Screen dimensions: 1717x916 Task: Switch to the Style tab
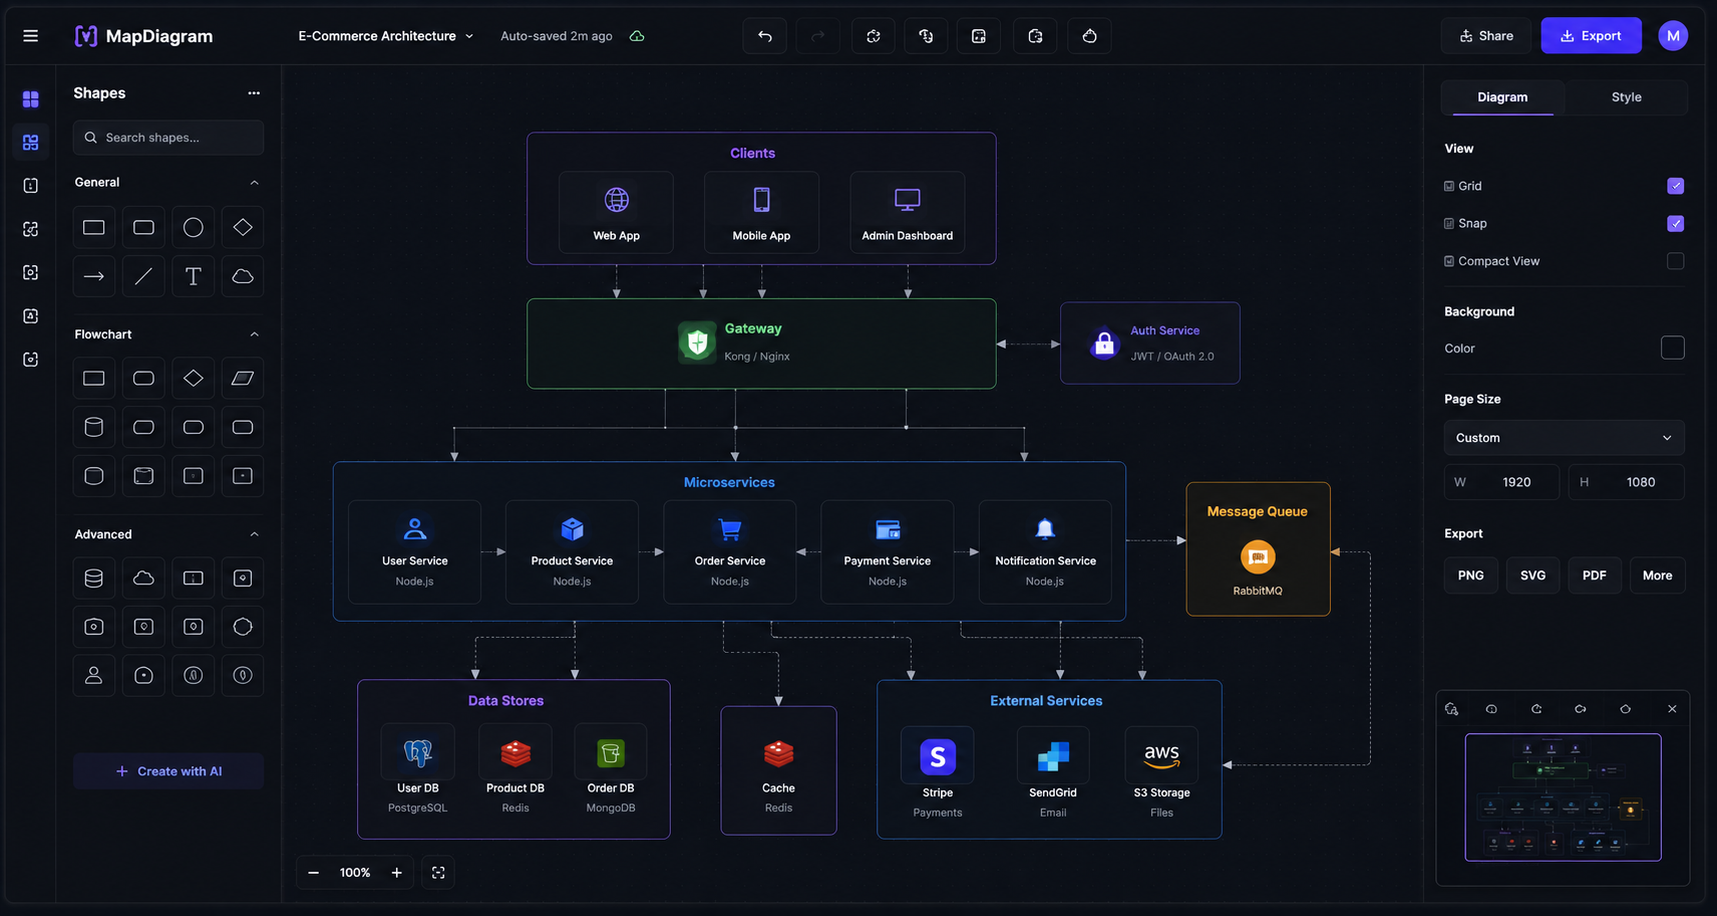pyautogui.click(x=1626, y=97)
